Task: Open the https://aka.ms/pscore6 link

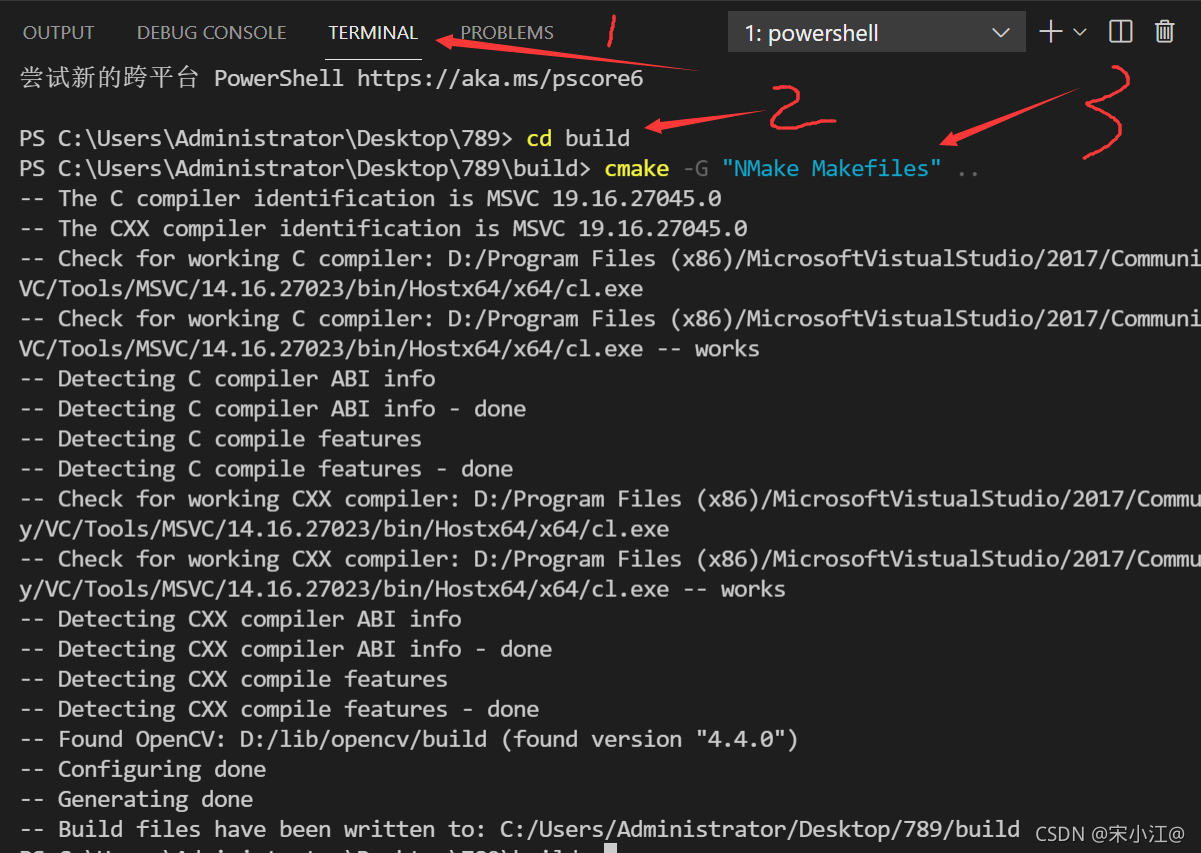Action: coord(500,78)
